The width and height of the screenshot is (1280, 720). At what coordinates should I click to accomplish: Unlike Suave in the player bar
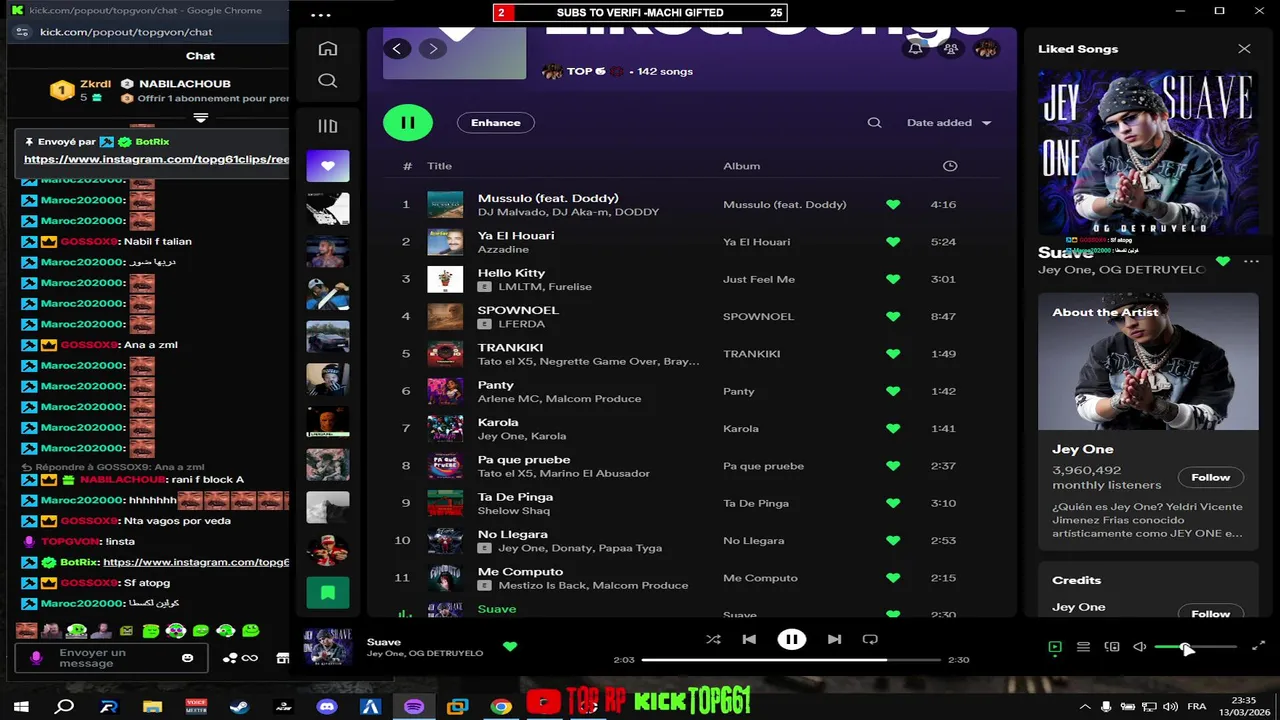click(510, 647)
